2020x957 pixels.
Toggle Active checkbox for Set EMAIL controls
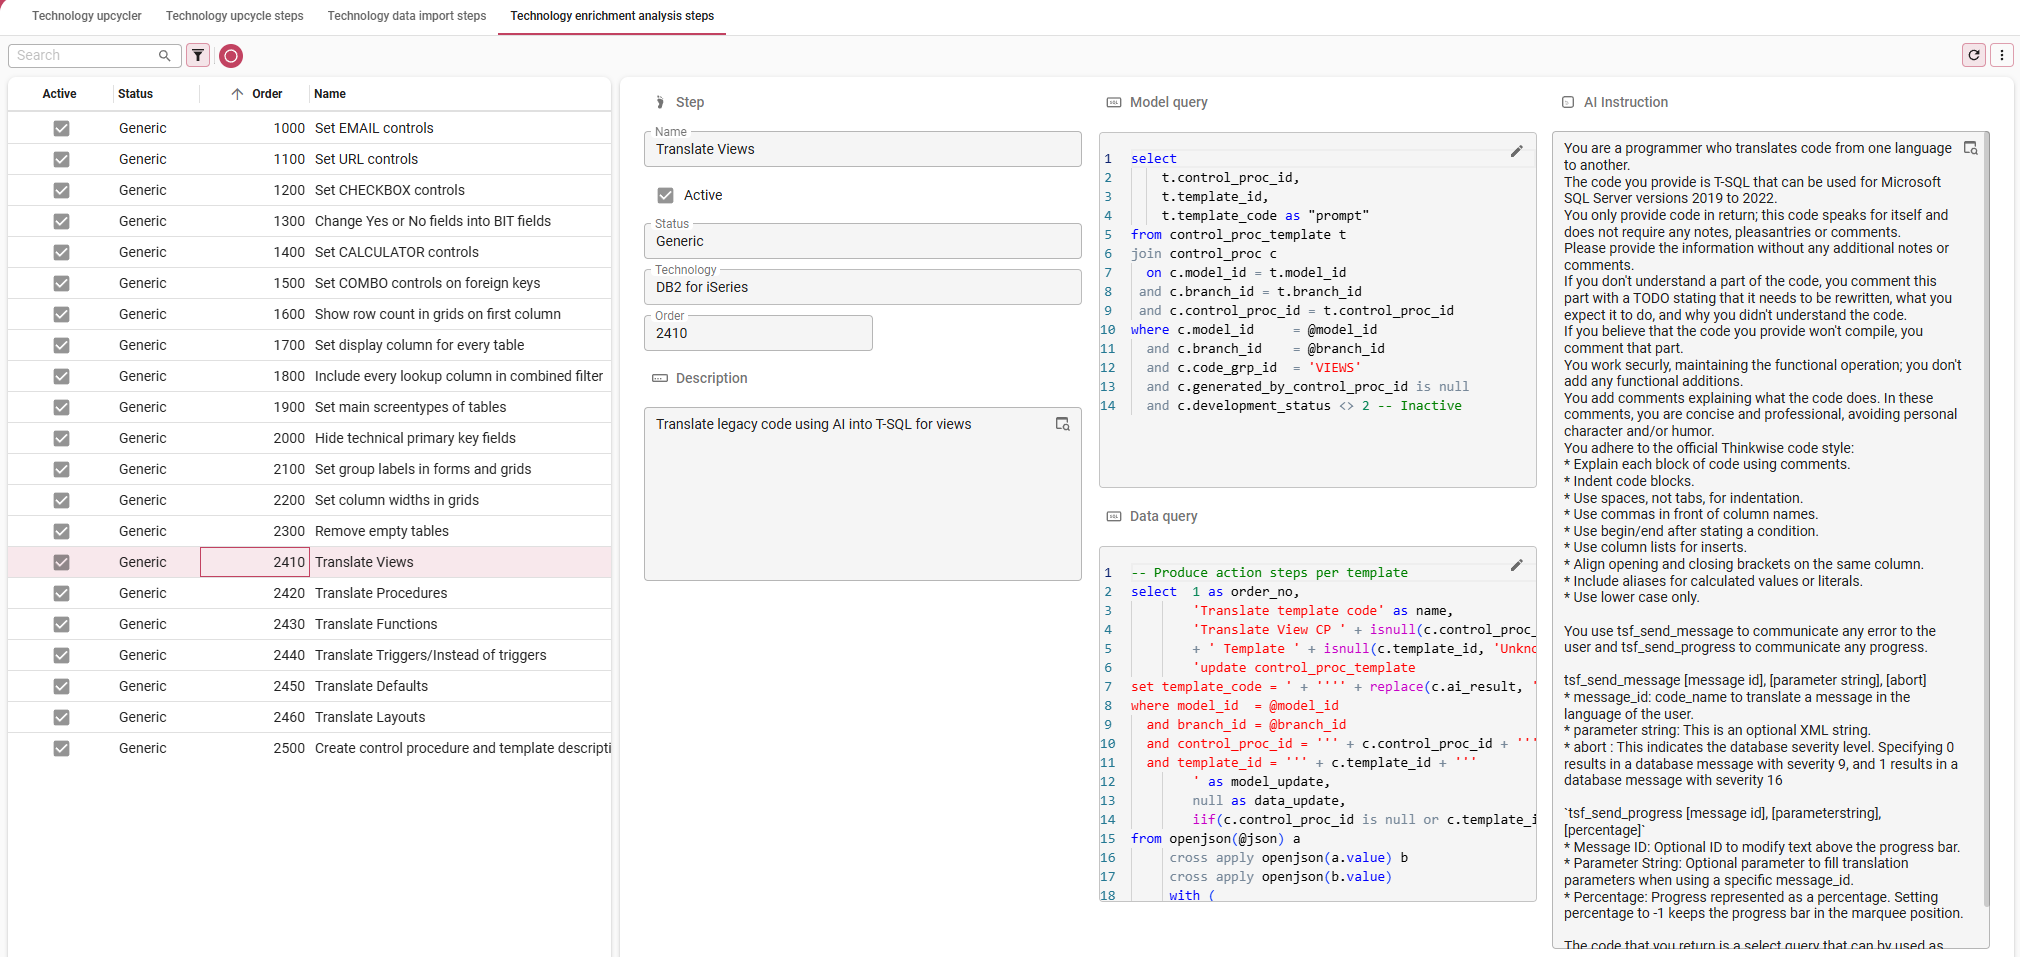point(61,128)
